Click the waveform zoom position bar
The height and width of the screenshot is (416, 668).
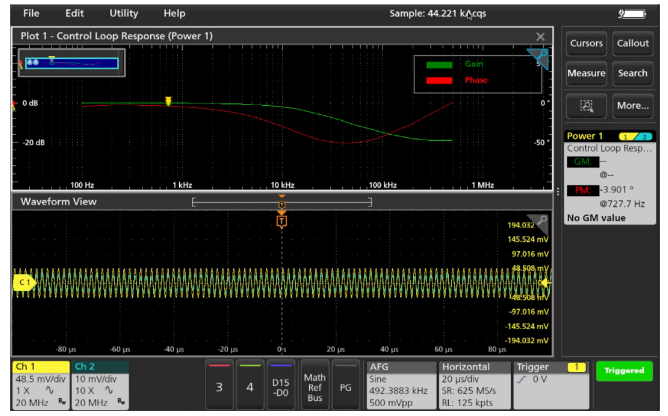coord(282,202)
